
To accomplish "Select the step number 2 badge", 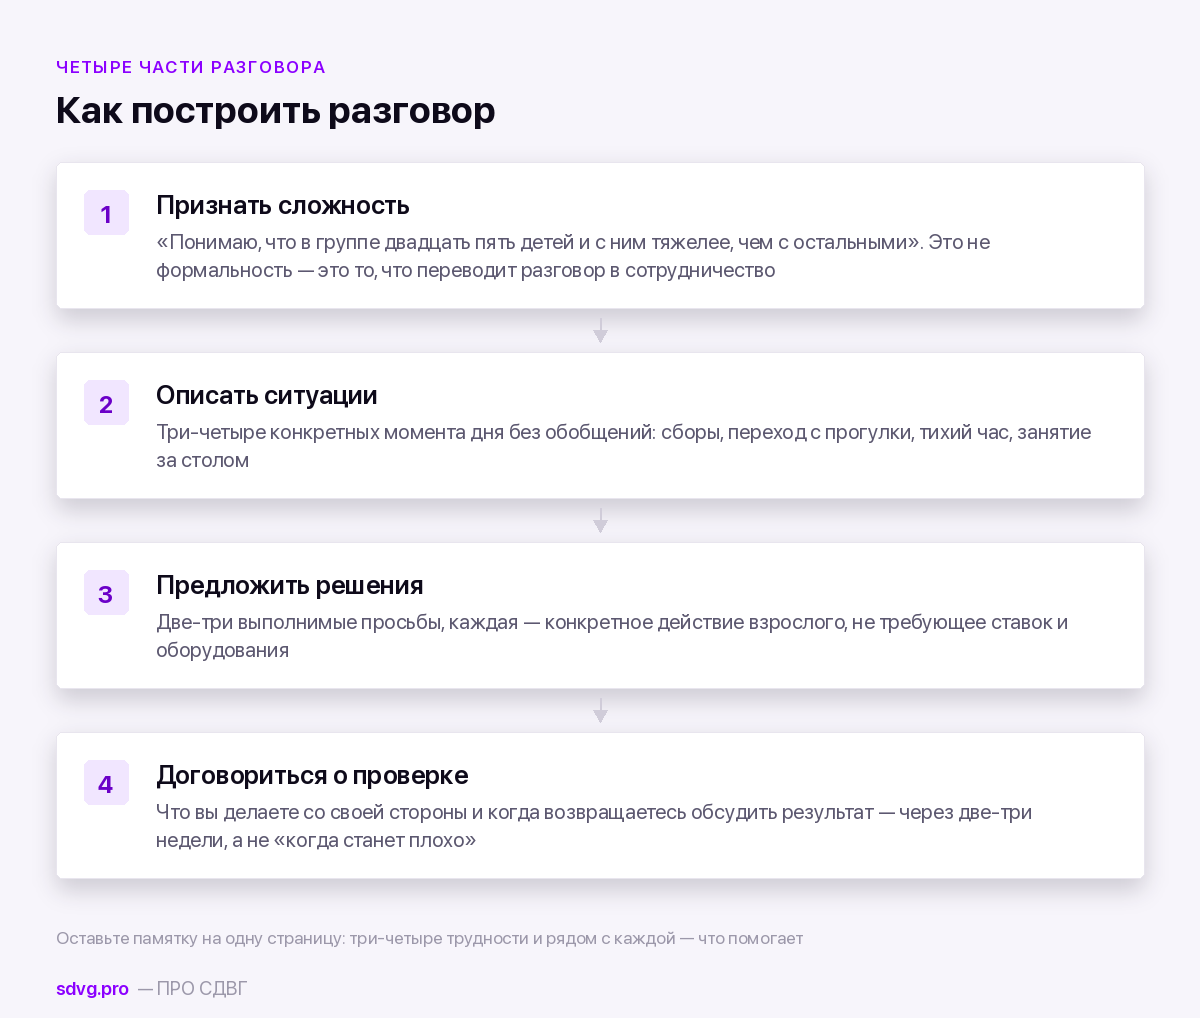I will tap(106, 403).
